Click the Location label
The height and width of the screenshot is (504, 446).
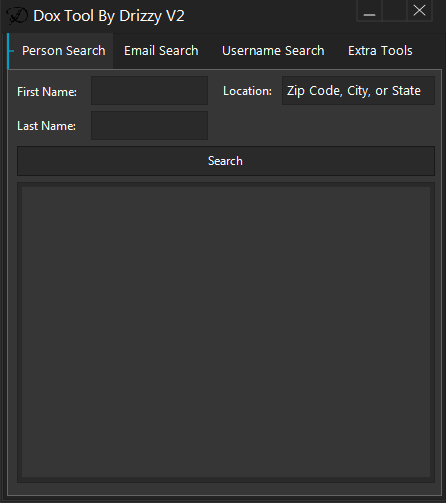click(247, 91)
